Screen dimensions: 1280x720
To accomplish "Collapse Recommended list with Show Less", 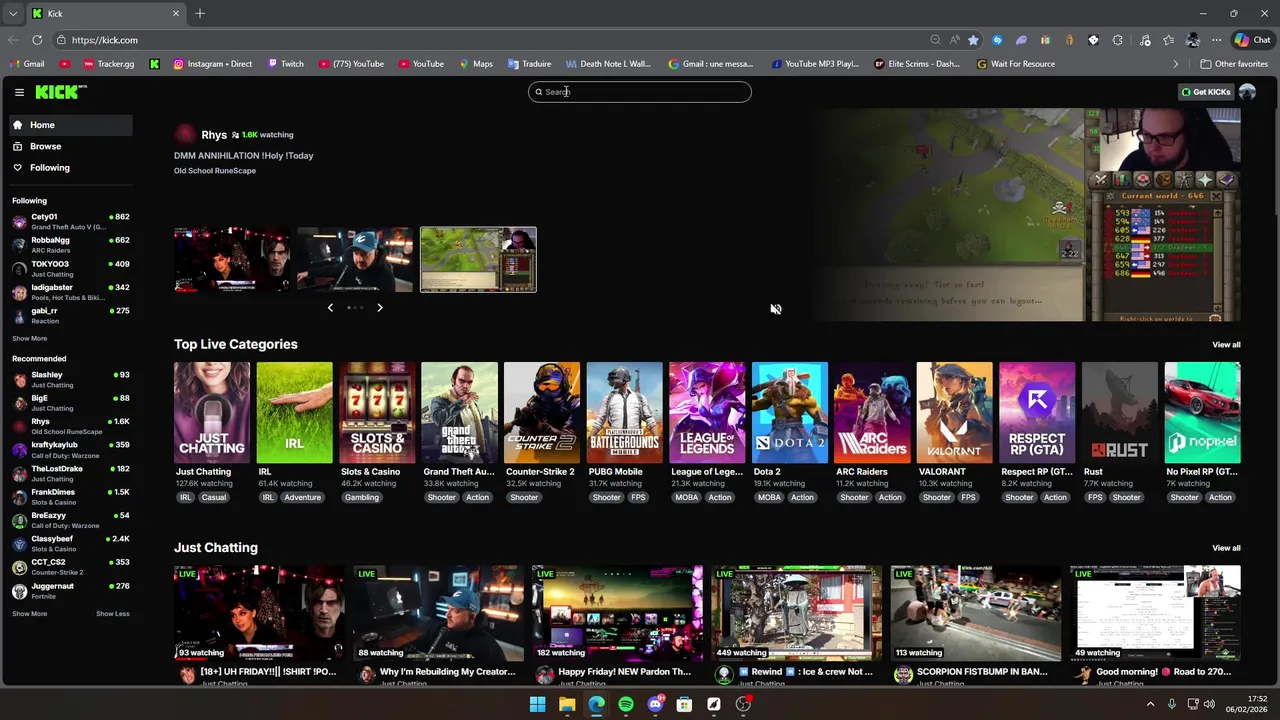I will (113, 614).
